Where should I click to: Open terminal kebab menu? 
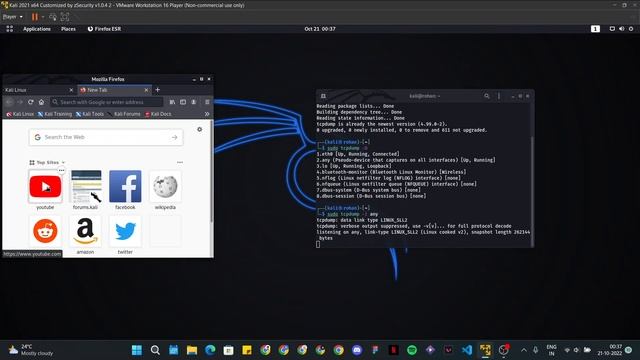pyautogui.click(x=499, y=96)
